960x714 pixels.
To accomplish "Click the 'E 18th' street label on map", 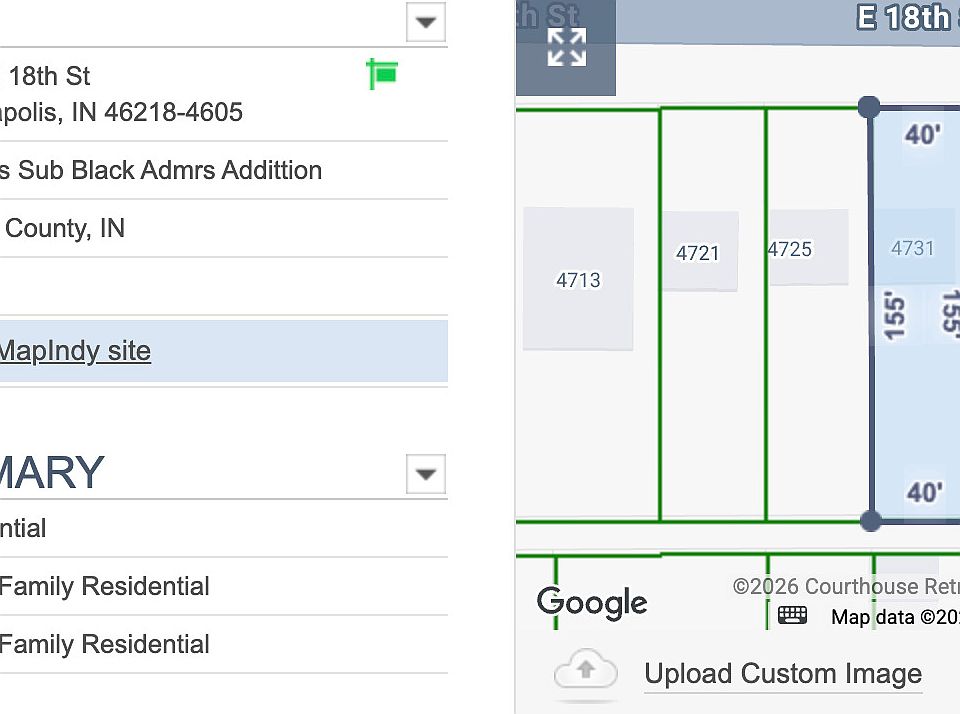I will pyautogui.click(x=904, y=17).
